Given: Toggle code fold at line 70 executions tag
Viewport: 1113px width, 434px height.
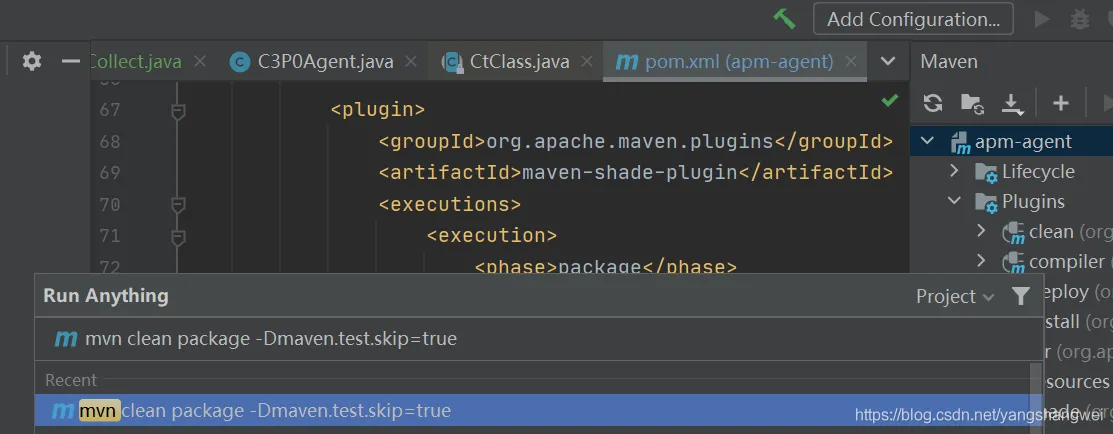Looking at the screenshot, I should [178, 205].
